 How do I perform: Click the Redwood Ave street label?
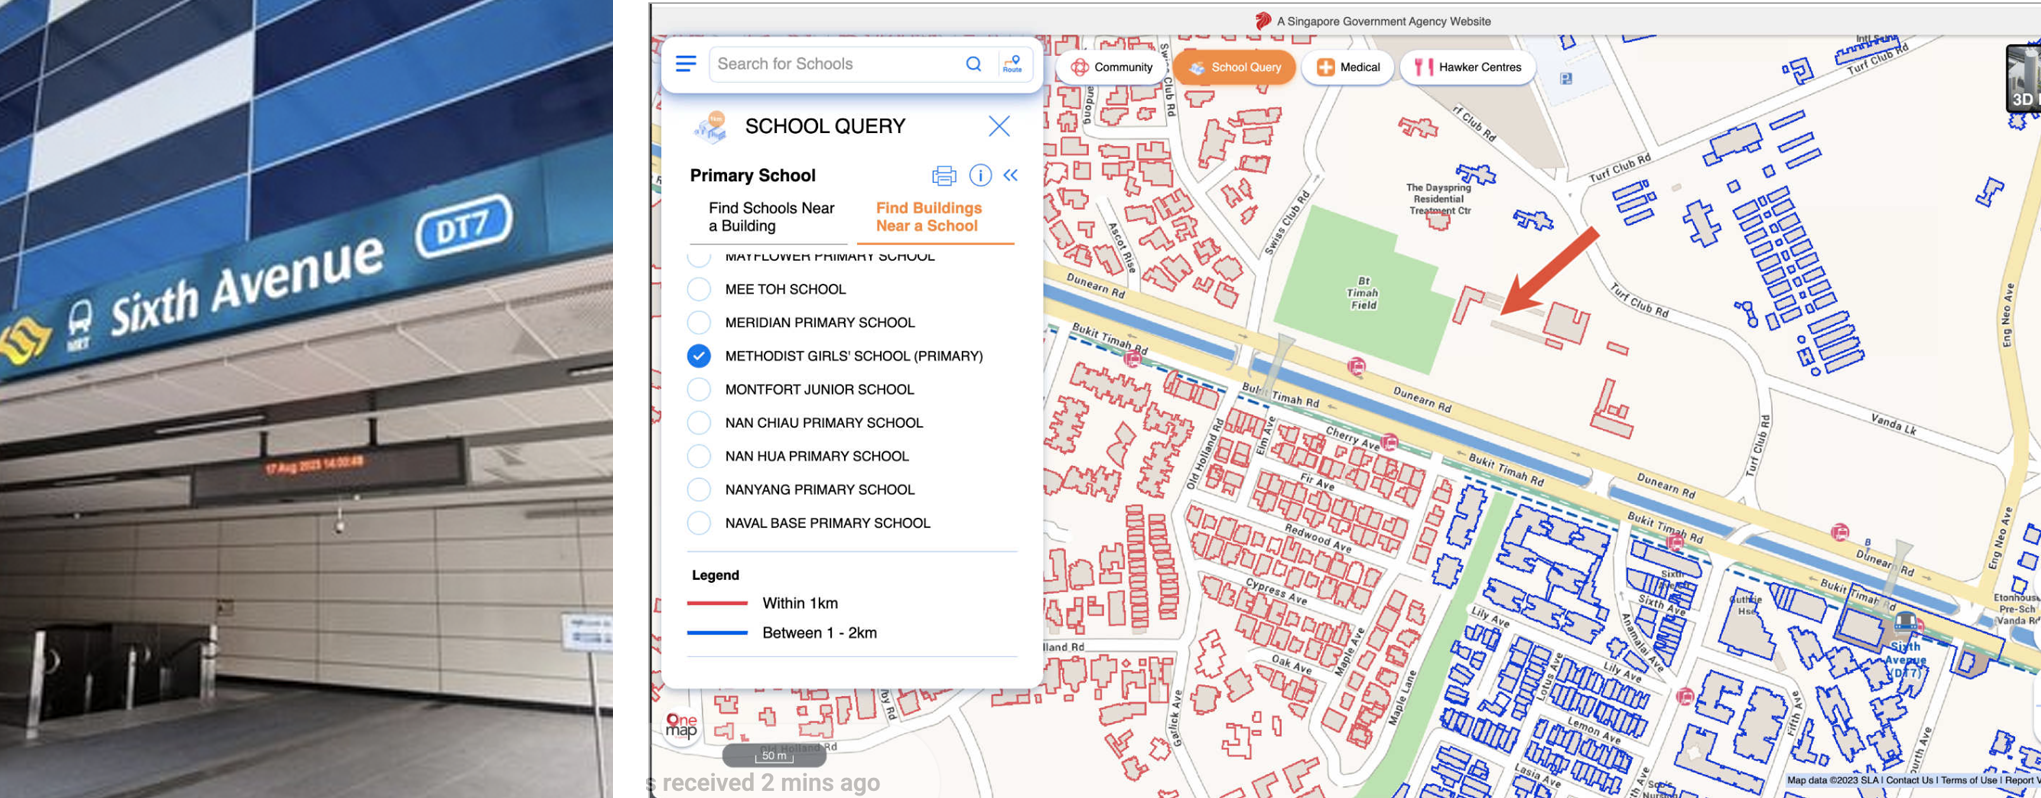coord(1318,537)
